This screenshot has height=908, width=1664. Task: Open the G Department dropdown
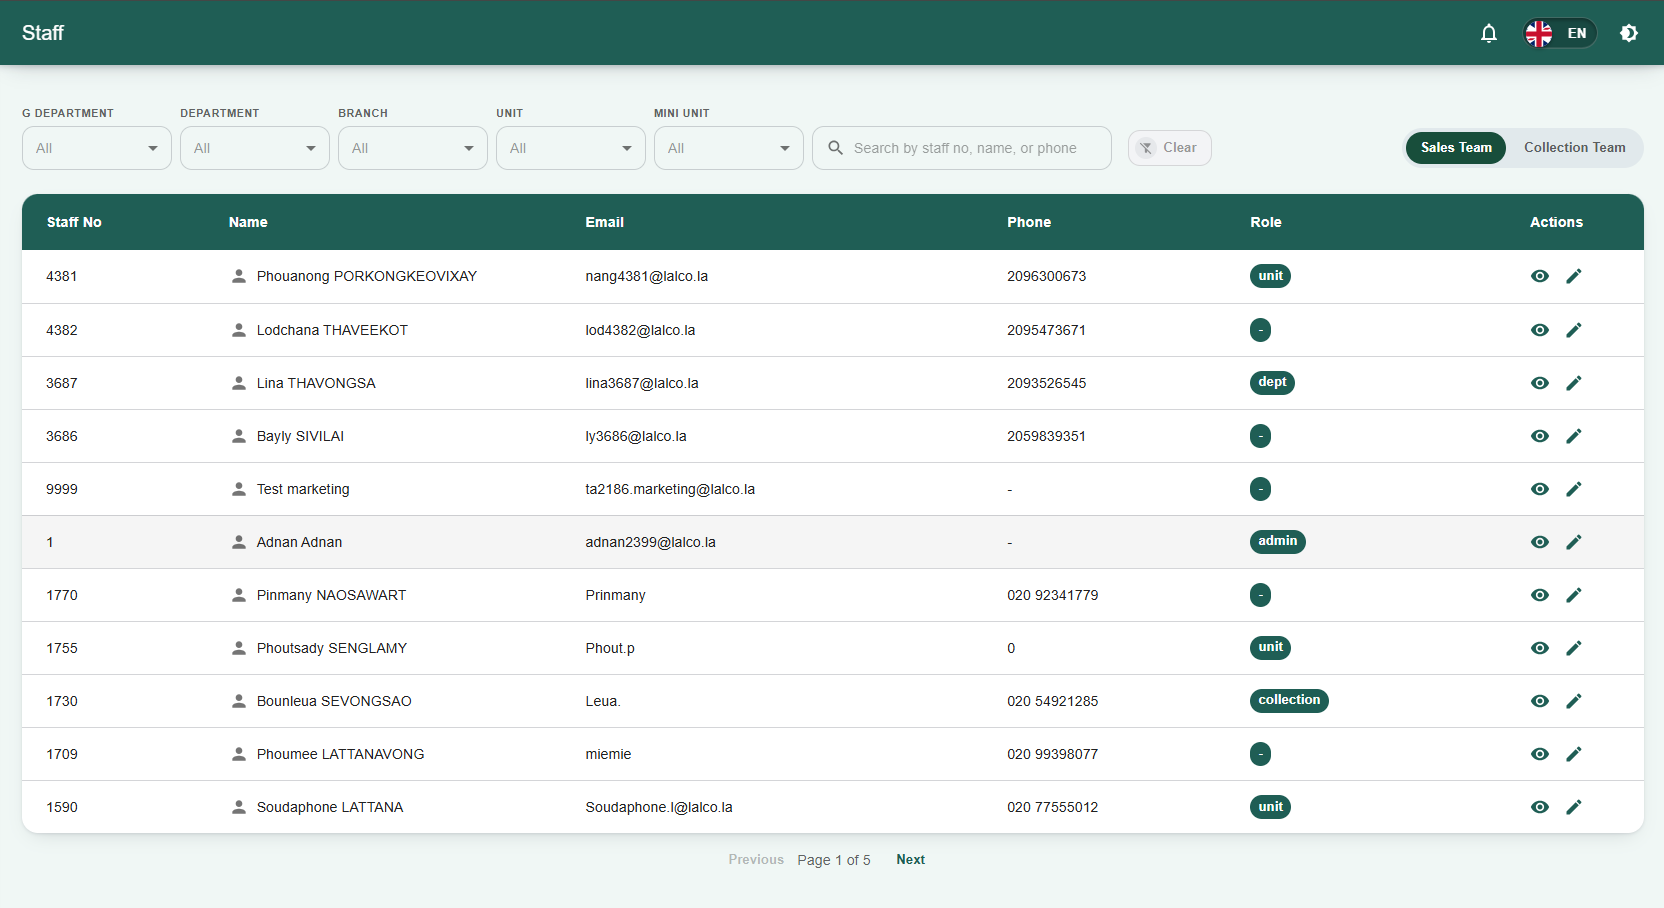point(97,148)
